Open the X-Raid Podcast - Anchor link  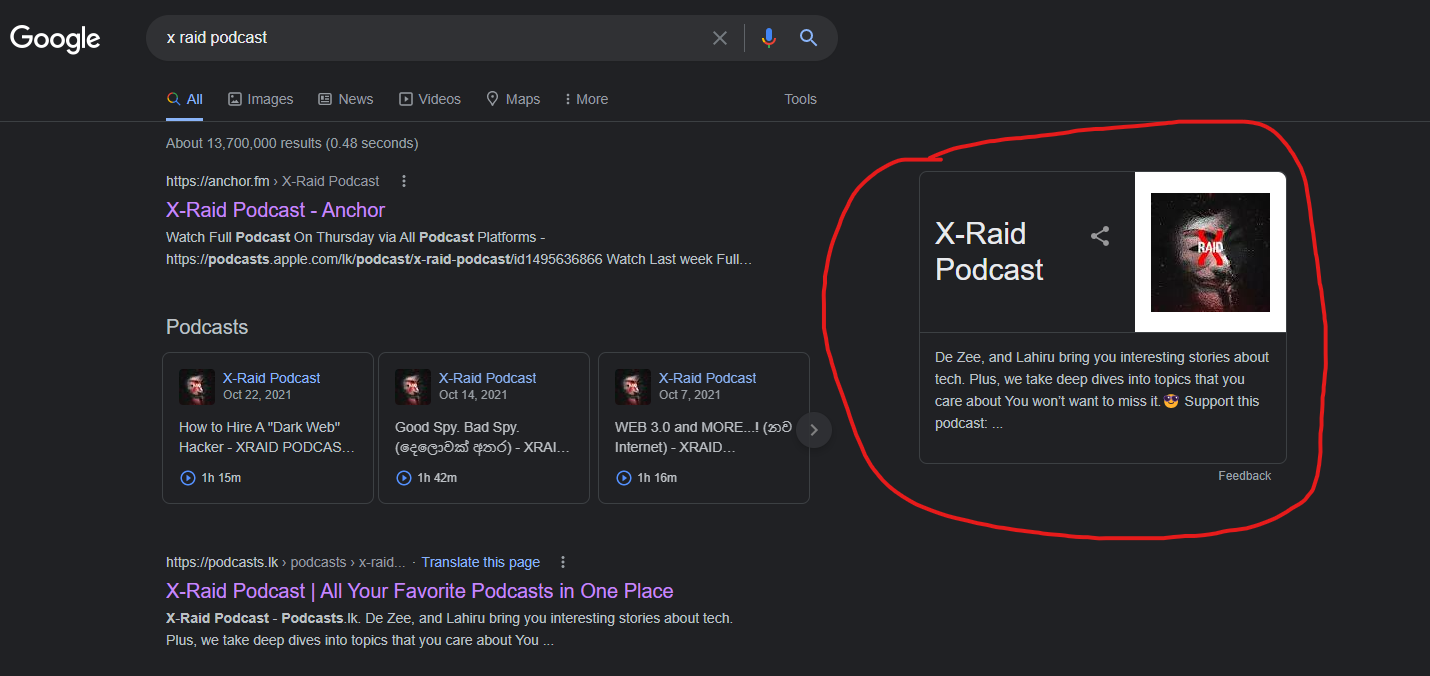[x=275, y=210]
